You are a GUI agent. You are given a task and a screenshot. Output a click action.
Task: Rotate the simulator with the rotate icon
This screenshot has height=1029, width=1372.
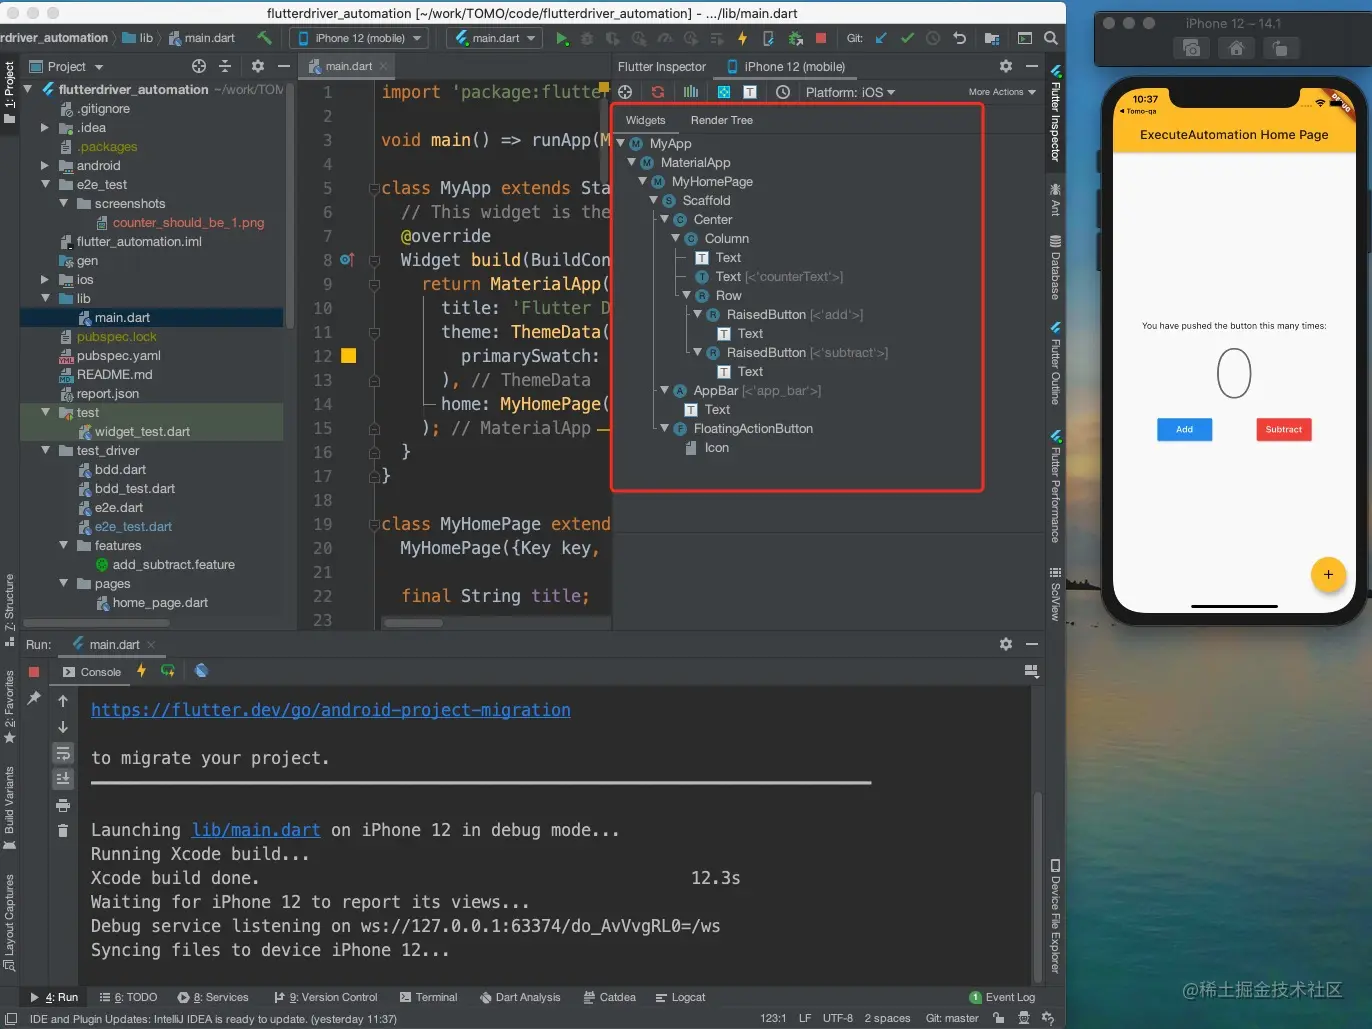tap(1280, 48)
